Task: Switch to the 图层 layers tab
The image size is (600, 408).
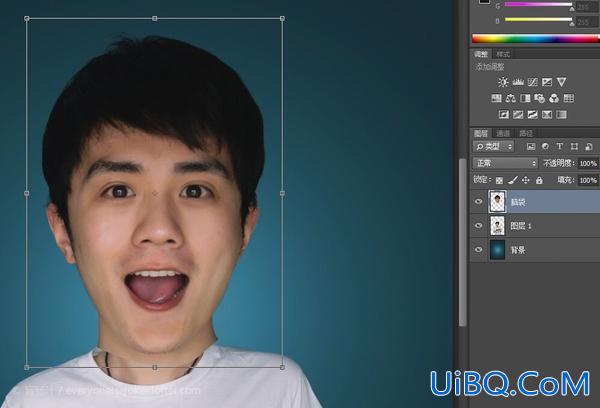Action: [481, 133]
